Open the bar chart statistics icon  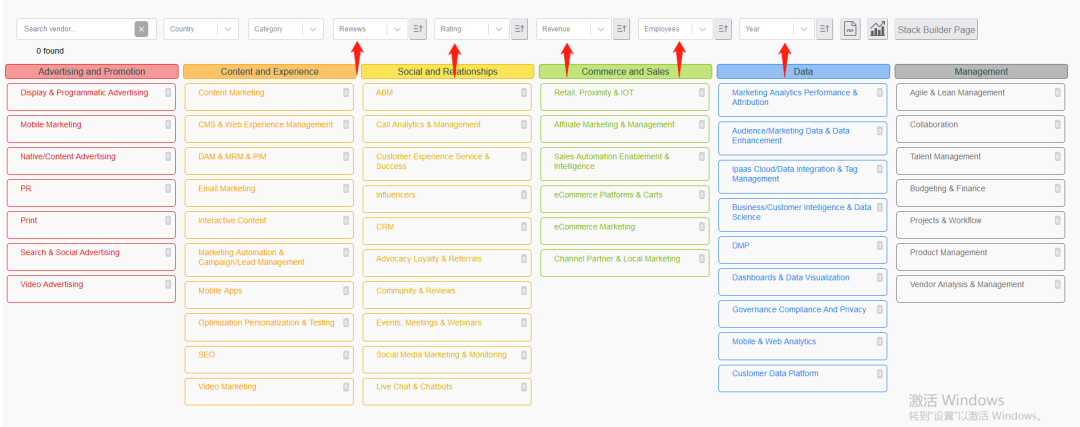point(877,29)
